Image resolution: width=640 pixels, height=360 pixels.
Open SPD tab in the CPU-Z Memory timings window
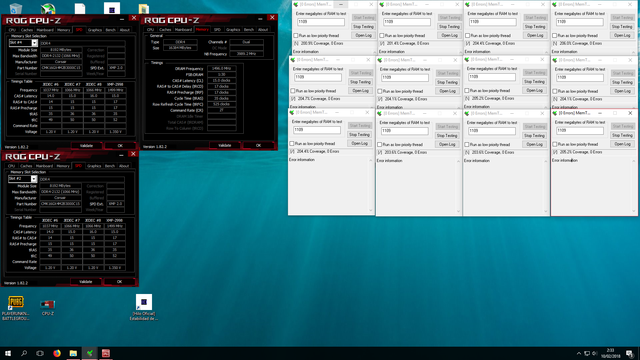coord(217,29)
